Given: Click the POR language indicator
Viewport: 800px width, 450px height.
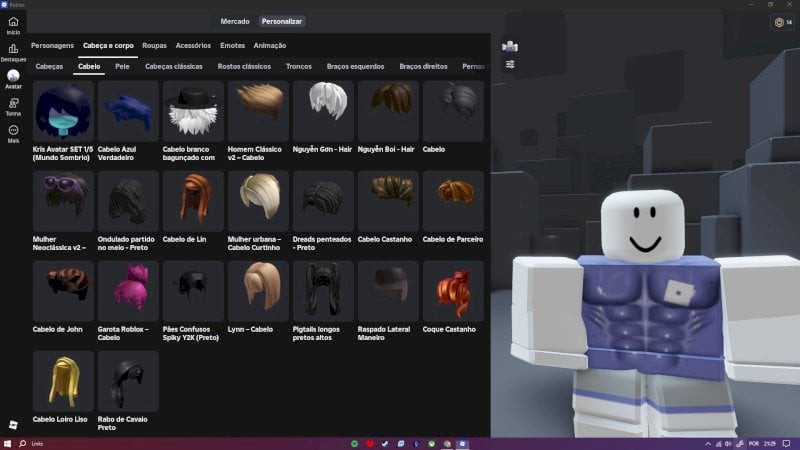Looking at the screenshot, I should click(754, 444).
